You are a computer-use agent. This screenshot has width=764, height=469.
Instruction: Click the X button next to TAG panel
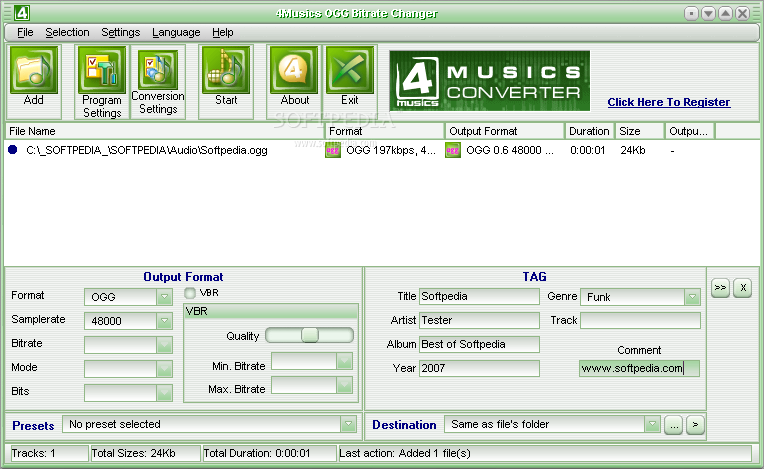743,288
